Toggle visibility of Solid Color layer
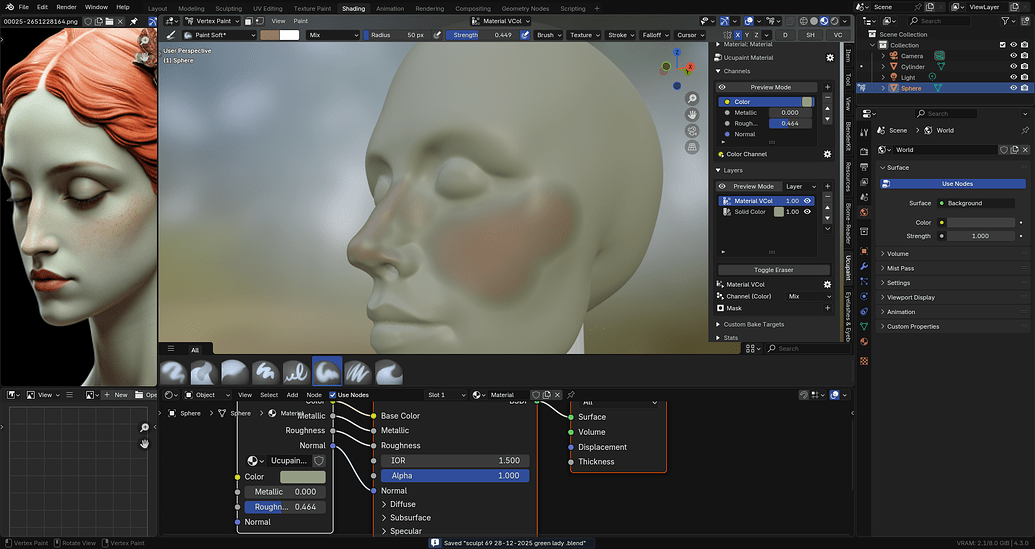This screenshot has width=1035, height=549. 807,212
